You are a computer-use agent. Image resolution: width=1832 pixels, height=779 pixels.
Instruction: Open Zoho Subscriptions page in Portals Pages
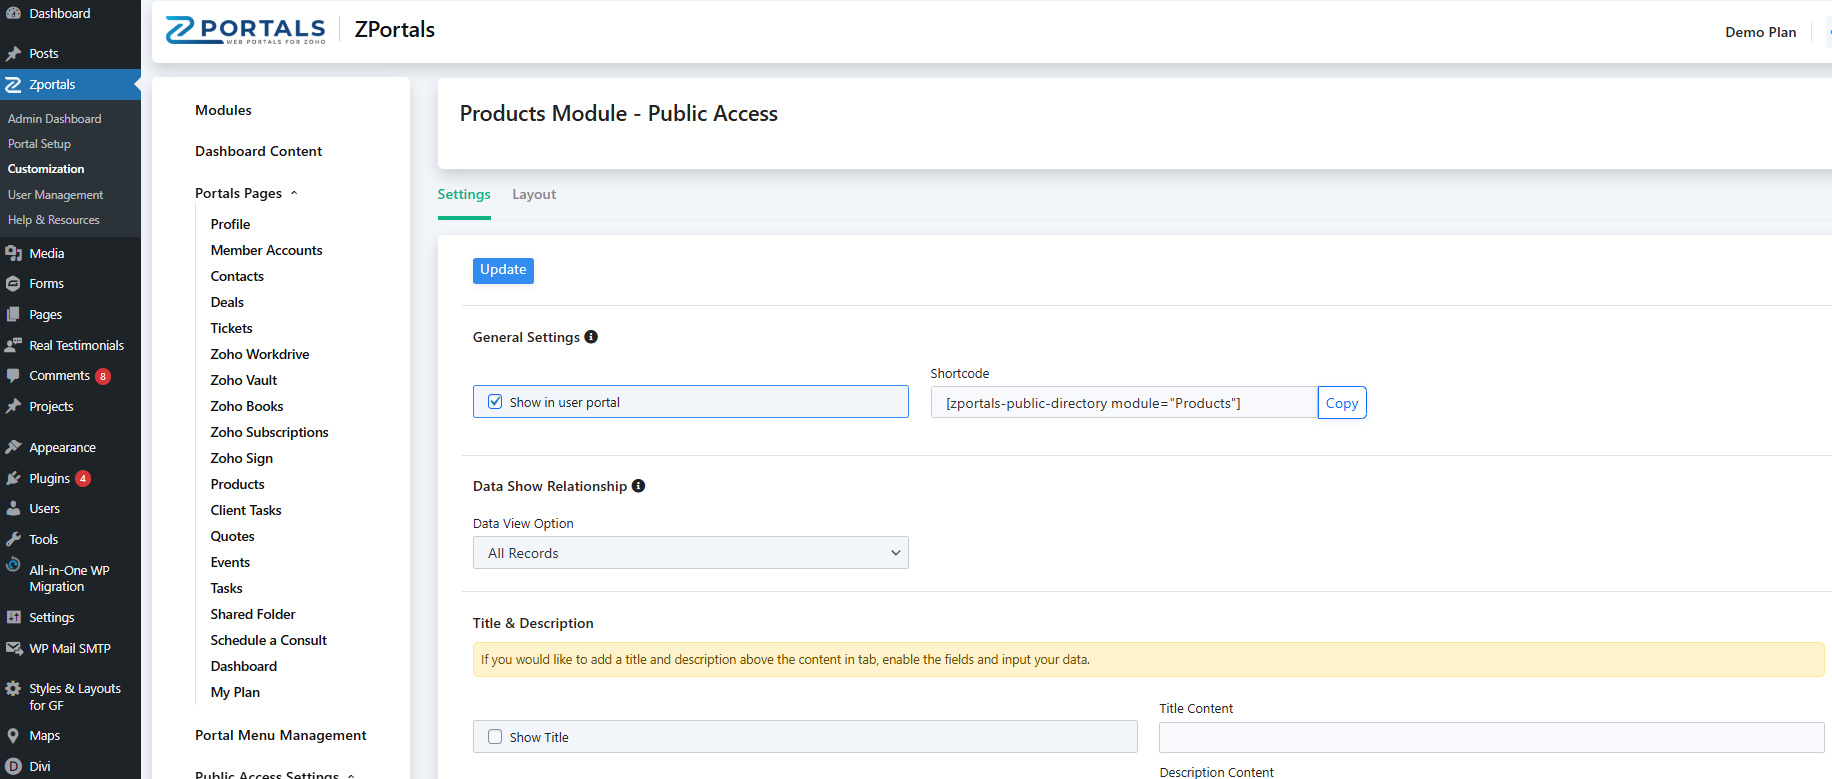(269, 433)
